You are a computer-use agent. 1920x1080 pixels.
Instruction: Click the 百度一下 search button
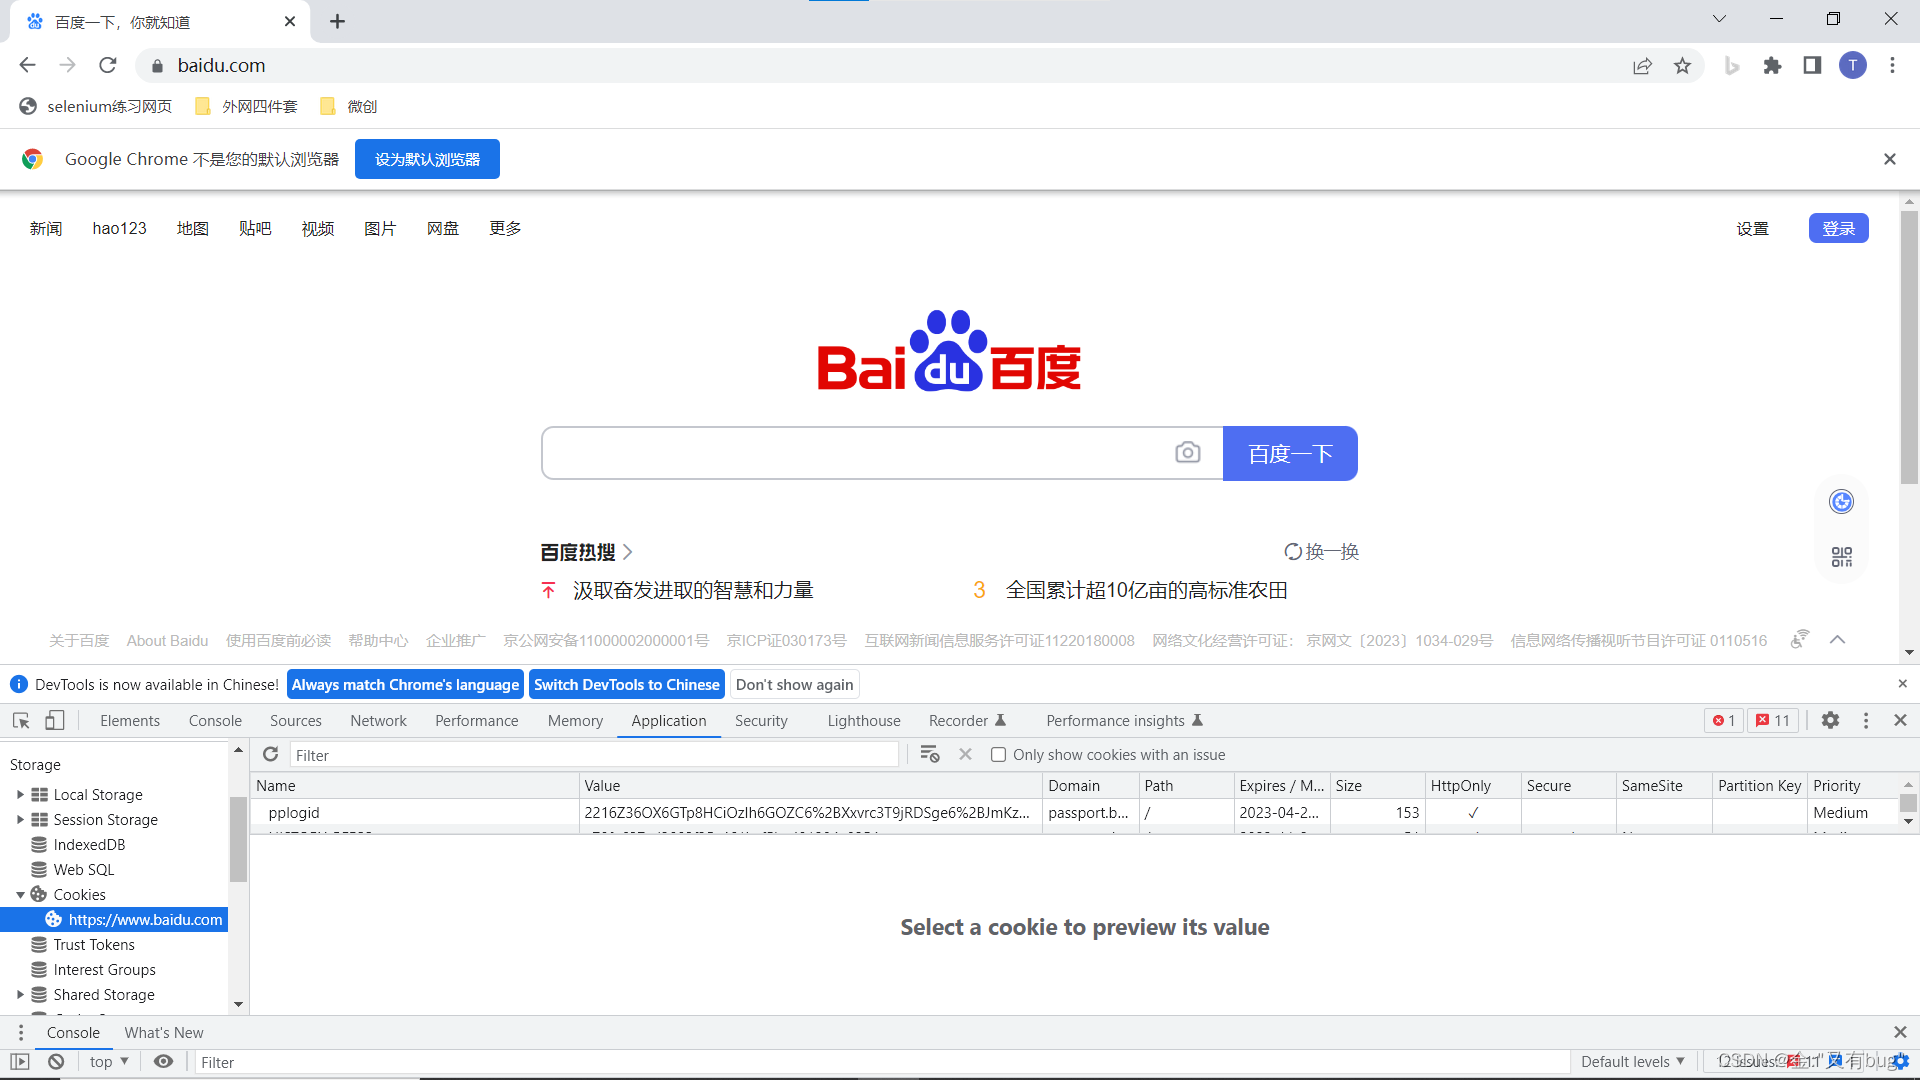(1290, 454)
